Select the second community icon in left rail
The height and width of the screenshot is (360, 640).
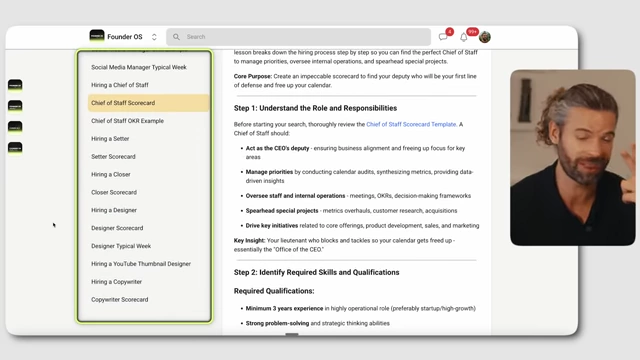[15, 106]
